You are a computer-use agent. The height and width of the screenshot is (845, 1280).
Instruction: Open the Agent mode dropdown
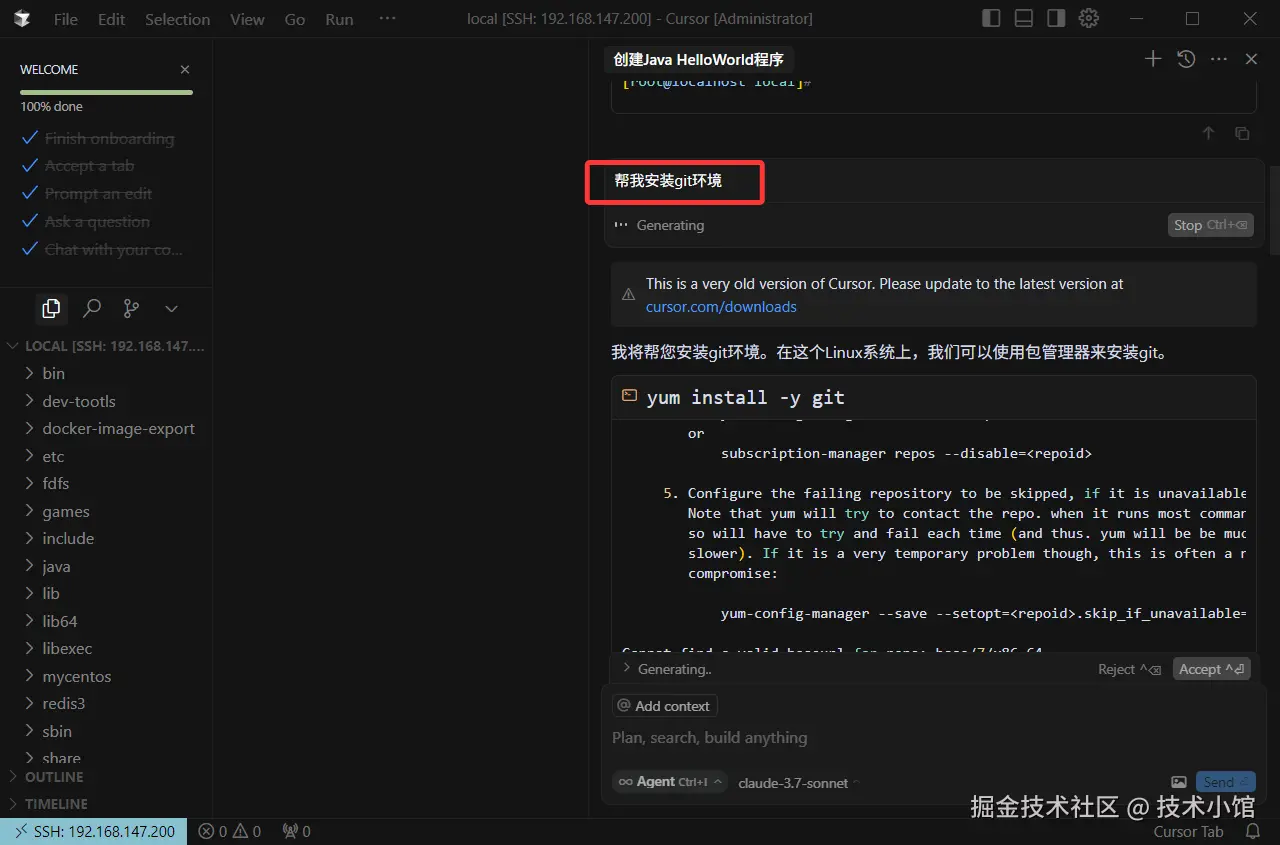(x=669, y=782)
